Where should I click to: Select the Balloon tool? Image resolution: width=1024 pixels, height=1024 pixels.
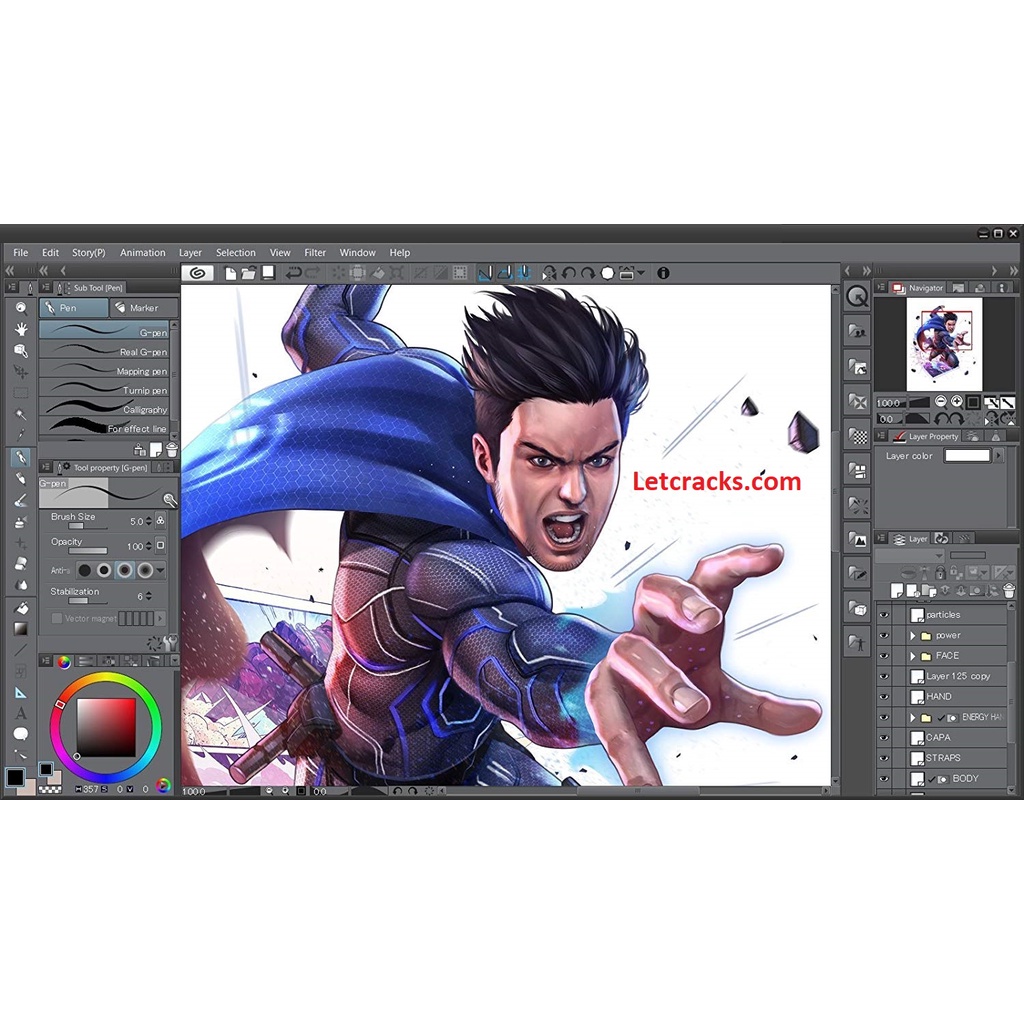(20, 734)
